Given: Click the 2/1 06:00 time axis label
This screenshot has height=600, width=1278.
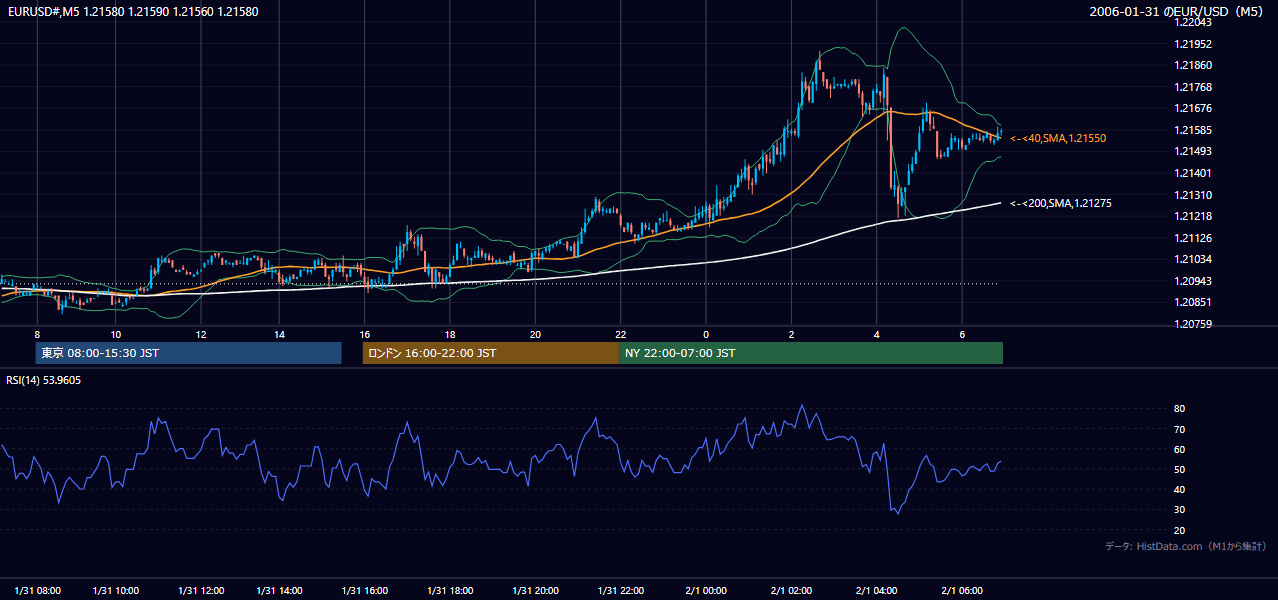Looking at the screenshot, I should click(962, 590).
